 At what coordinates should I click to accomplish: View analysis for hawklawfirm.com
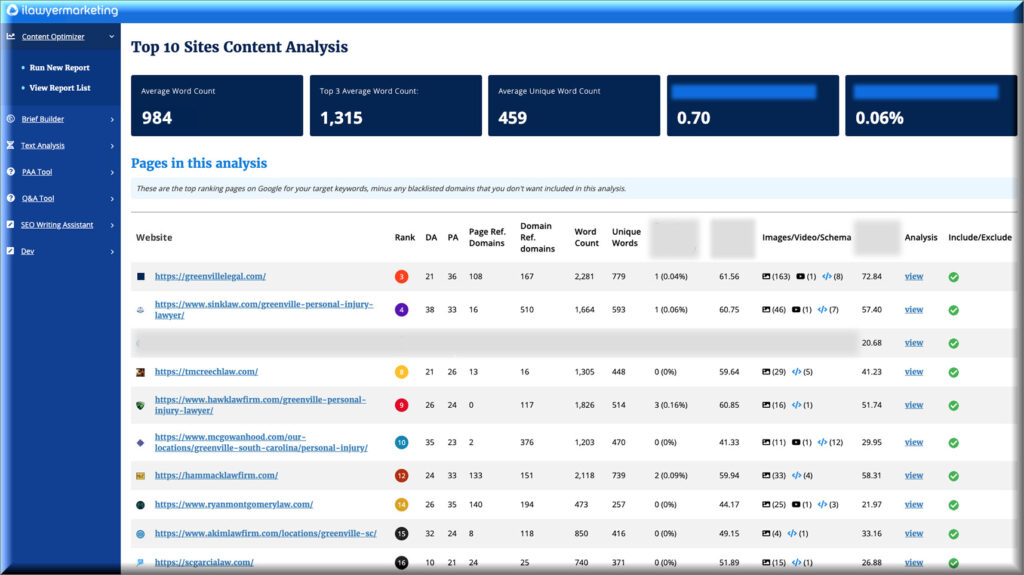914,405
